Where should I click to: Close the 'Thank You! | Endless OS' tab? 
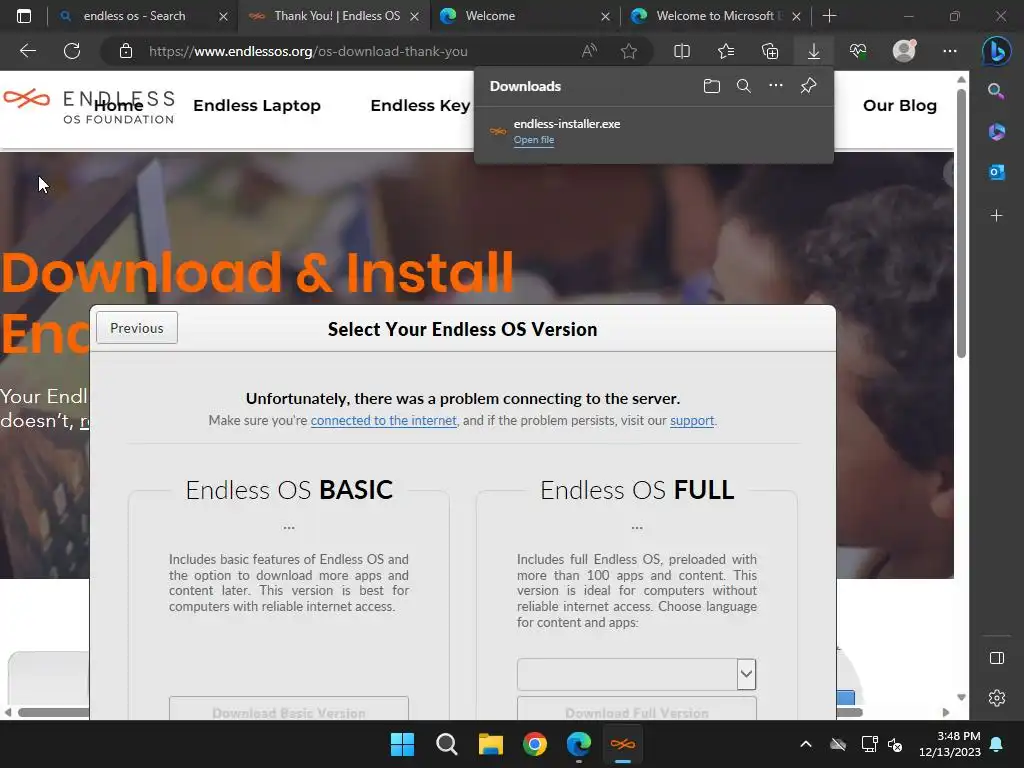pos(414,16)
